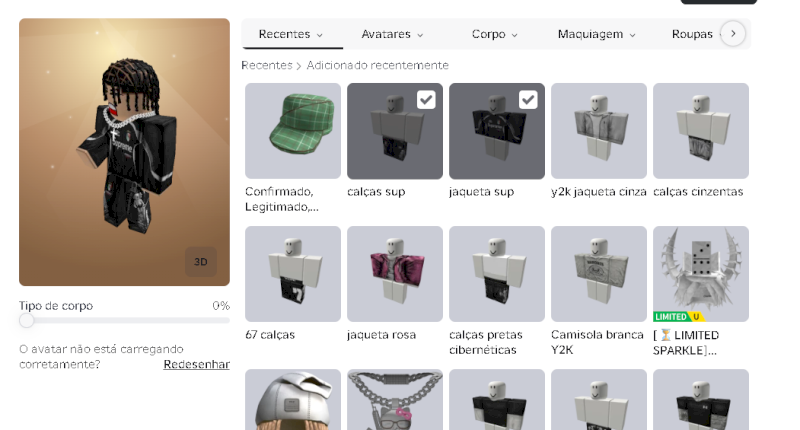
Task: Uncheck the jaqueta sup checkmark
Action: pyautogui.click(x=528, y=99)
